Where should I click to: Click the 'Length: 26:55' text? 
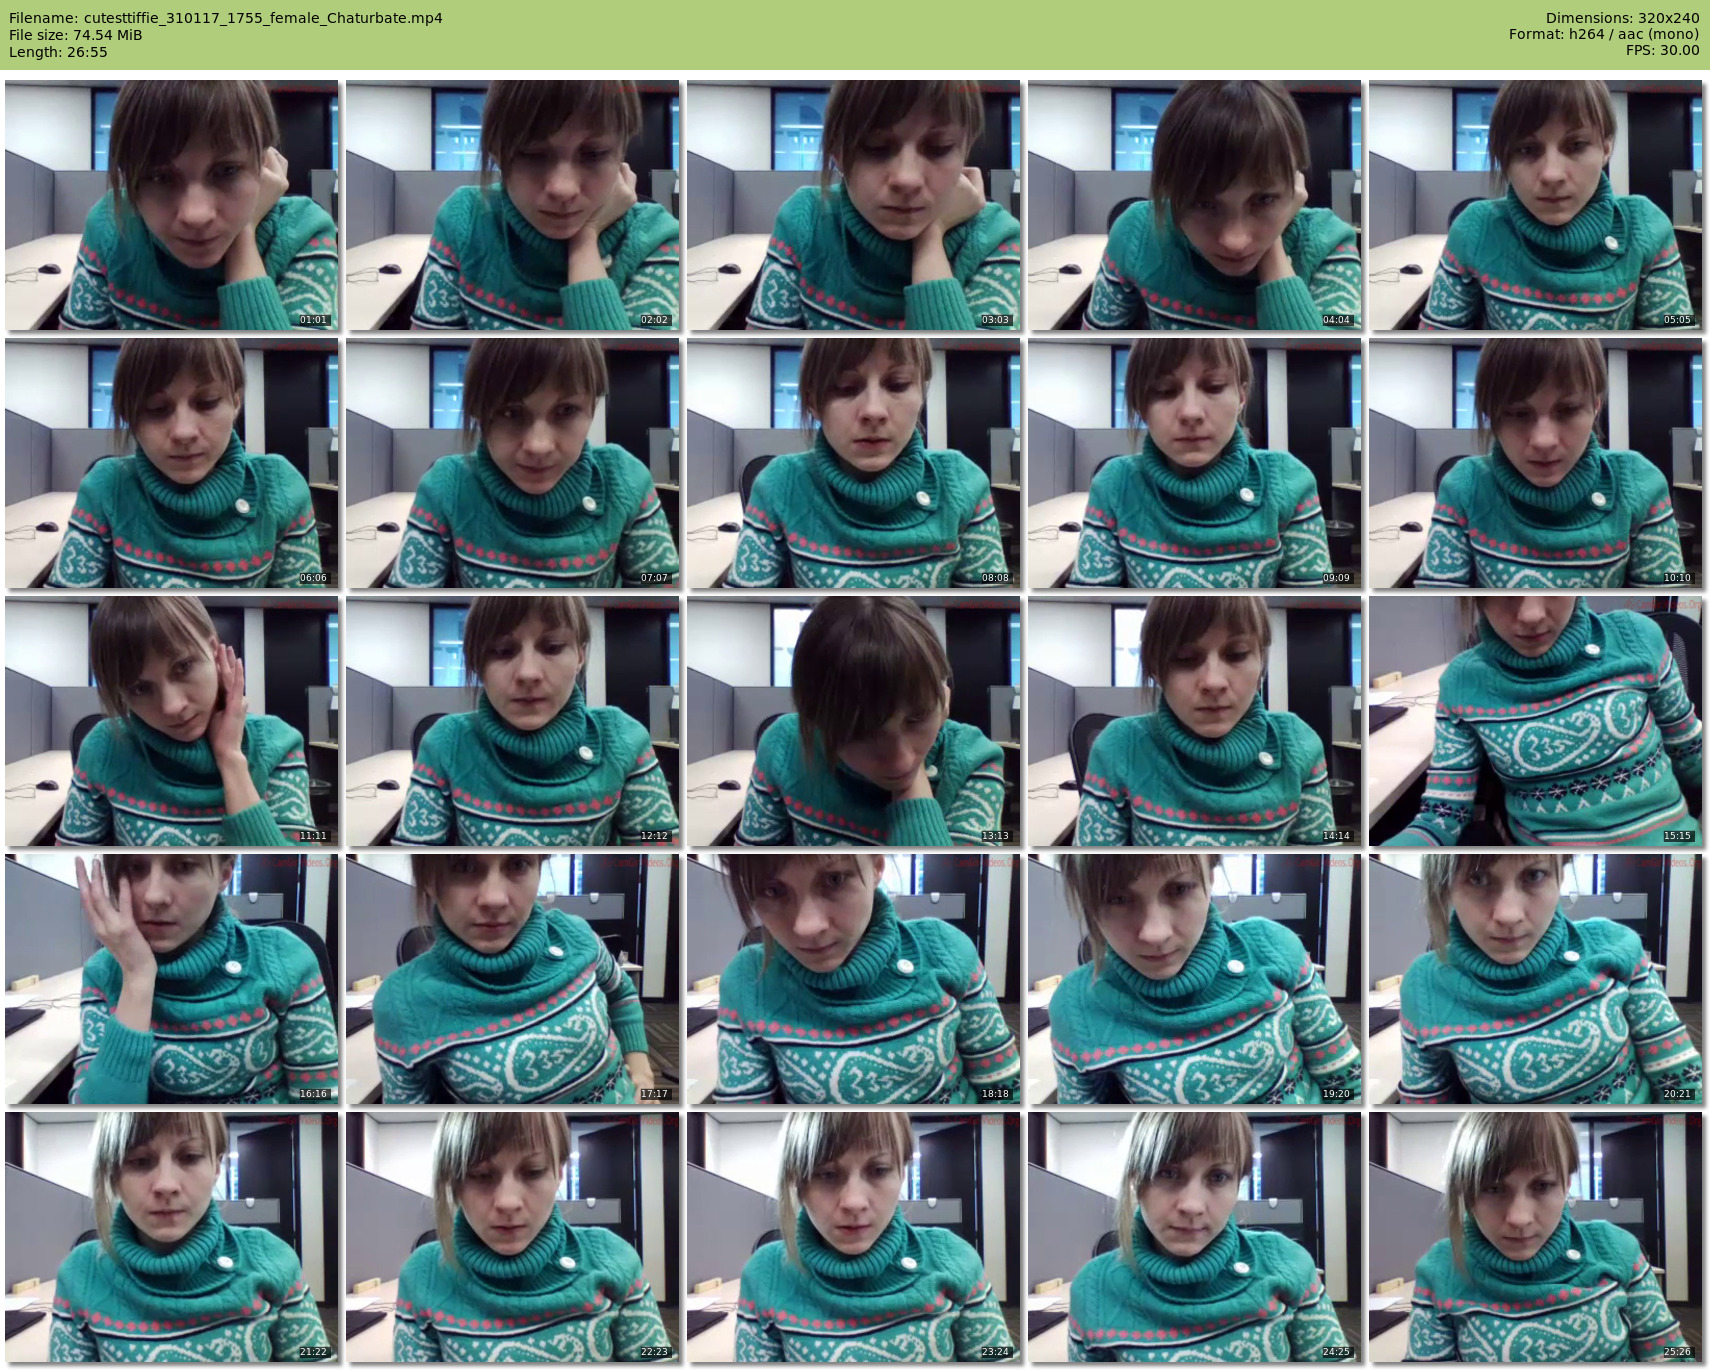(x=58, y=52)
